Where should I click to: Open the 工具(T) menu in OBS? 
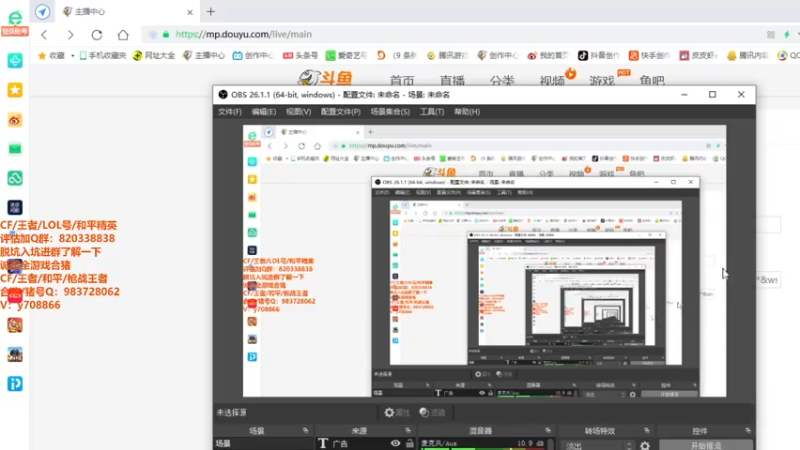point(432,112)
